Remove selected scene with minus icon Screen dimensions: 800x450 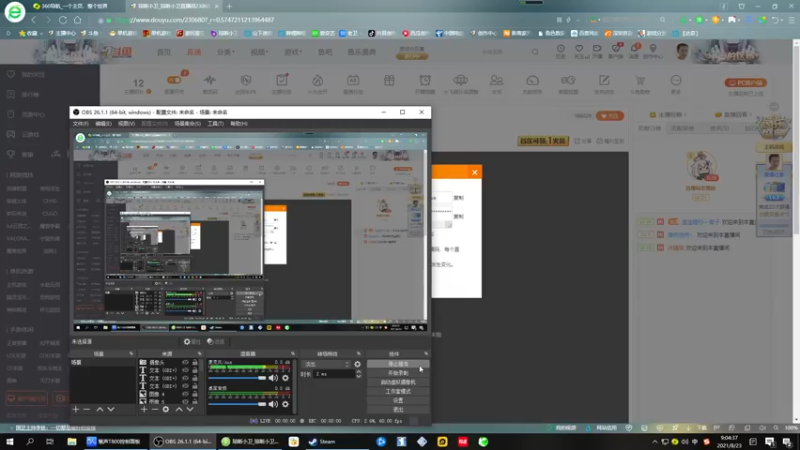87,409
